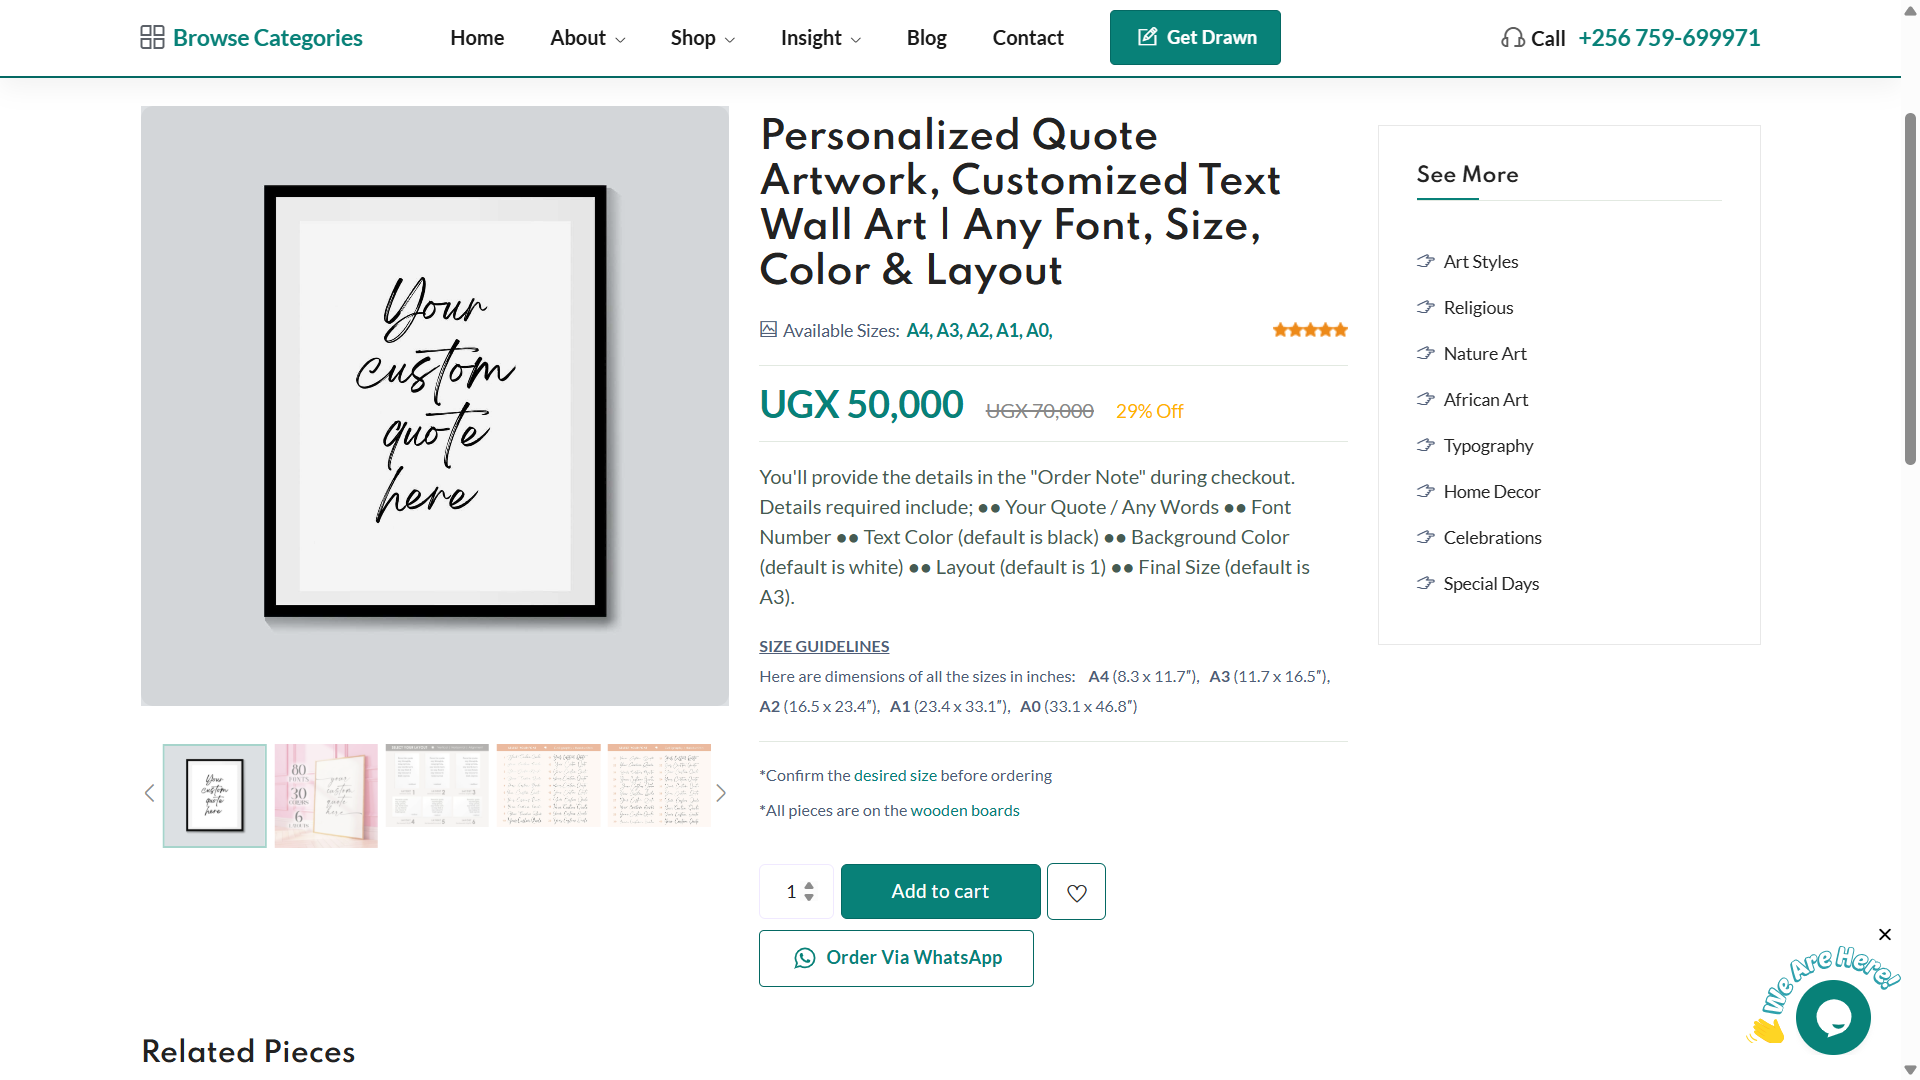
Task: Expand the Shop menu dropdown
Action: click(x=703, y=38)
